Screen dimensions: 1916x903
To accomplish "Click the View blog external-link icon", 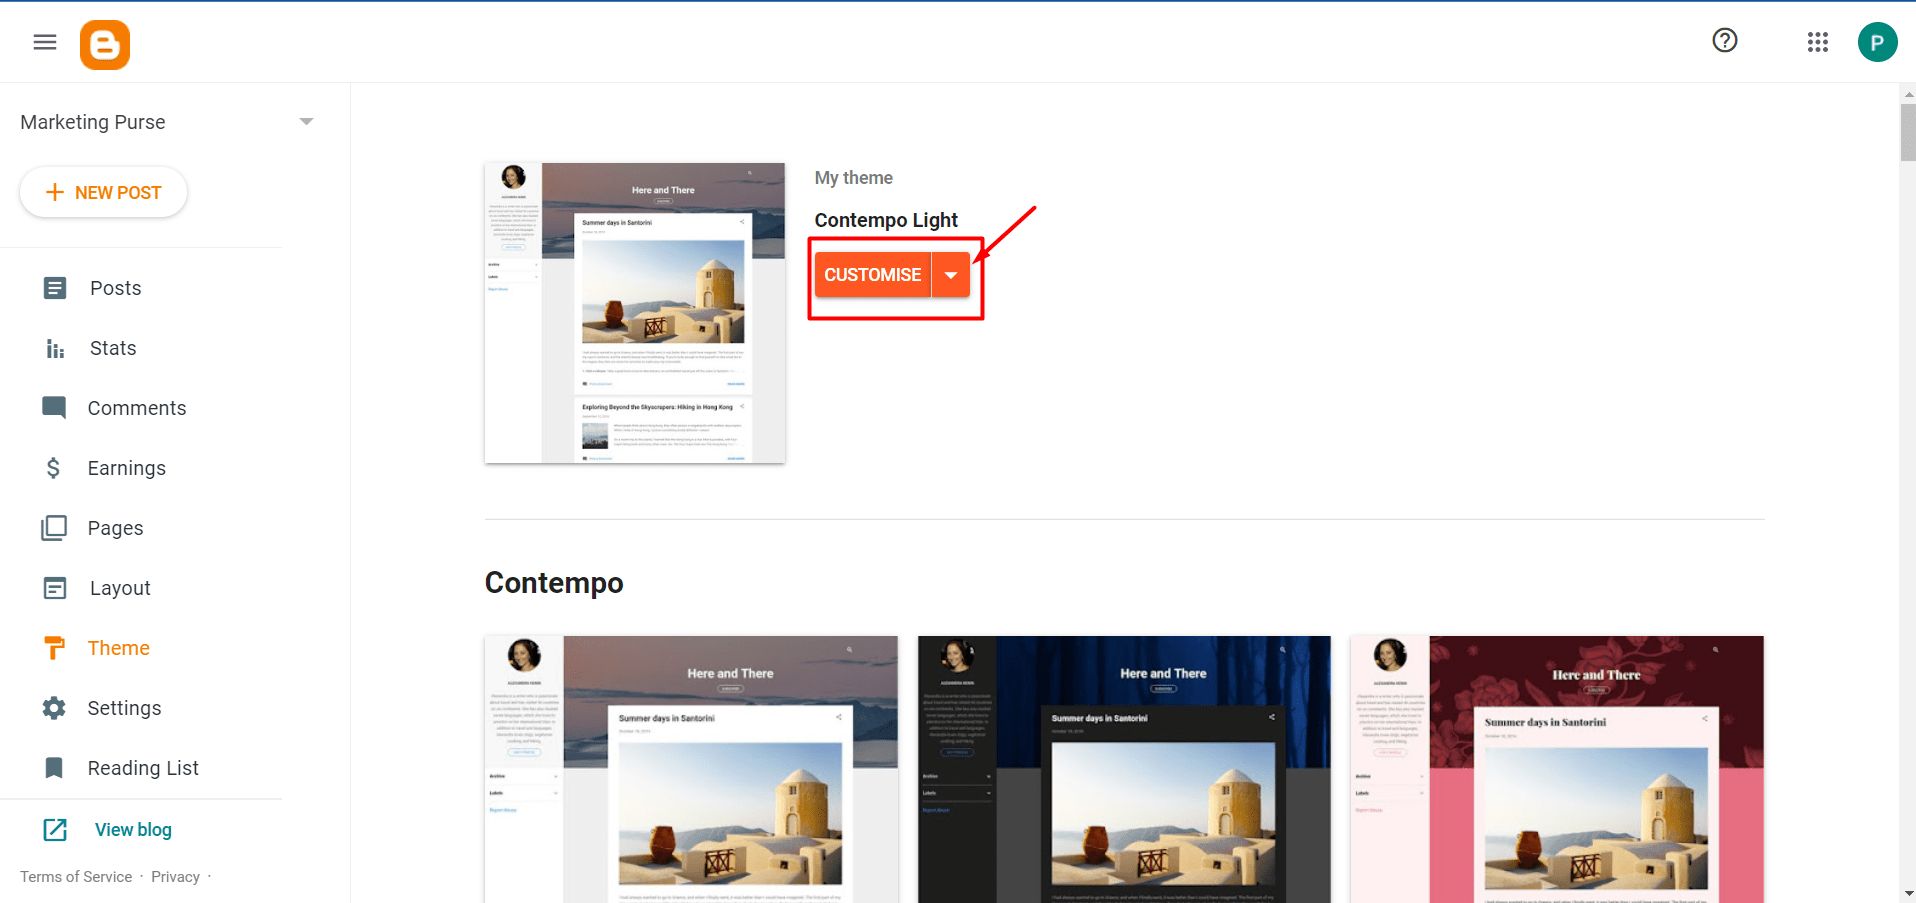I will (54, 829).
